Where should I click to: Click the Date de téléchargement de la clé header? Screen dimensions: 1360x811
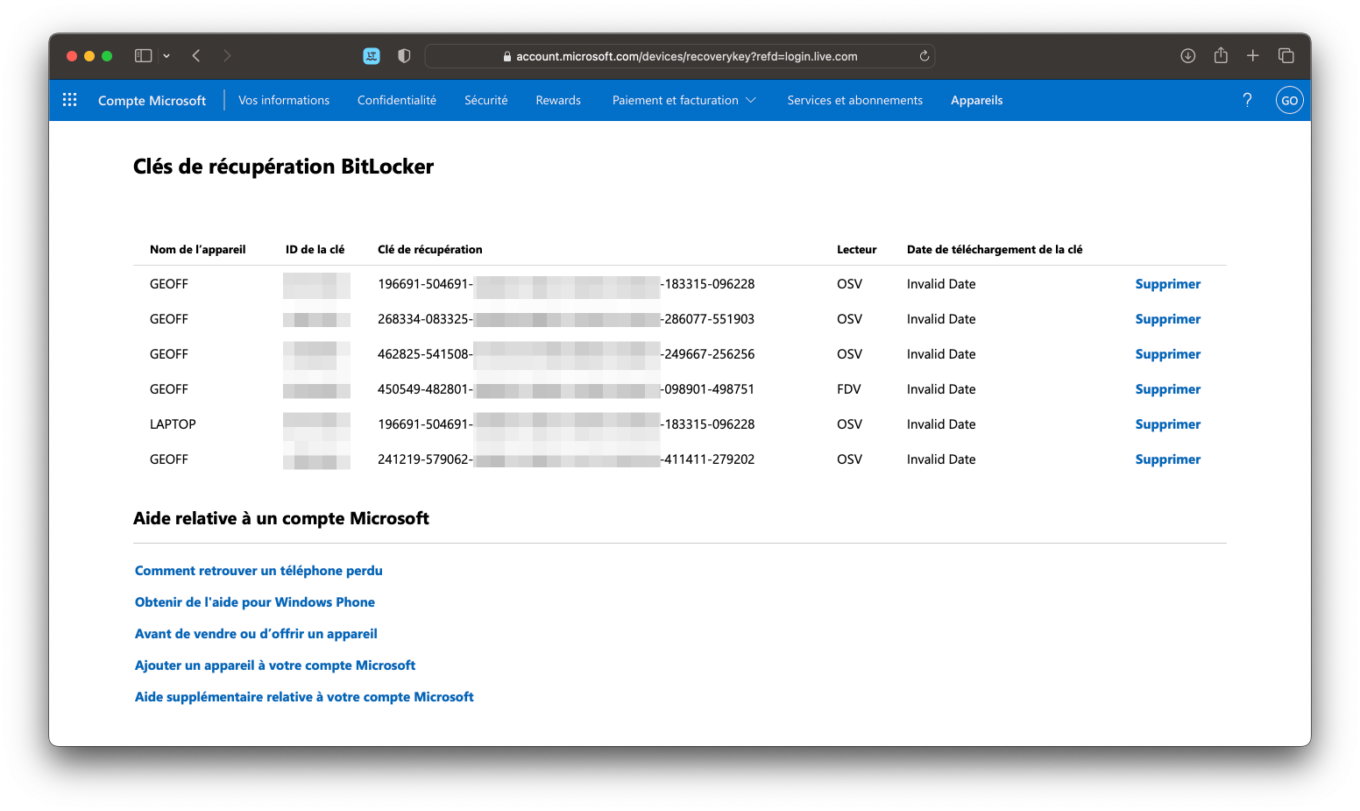995,249
